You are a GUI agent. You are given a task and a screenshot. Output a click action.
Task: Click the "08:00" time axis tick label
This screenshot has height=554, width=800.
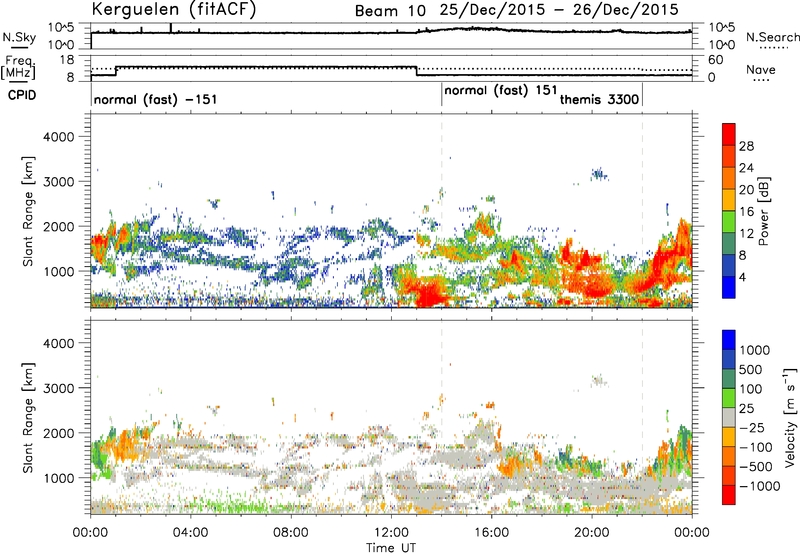point(291,533)
